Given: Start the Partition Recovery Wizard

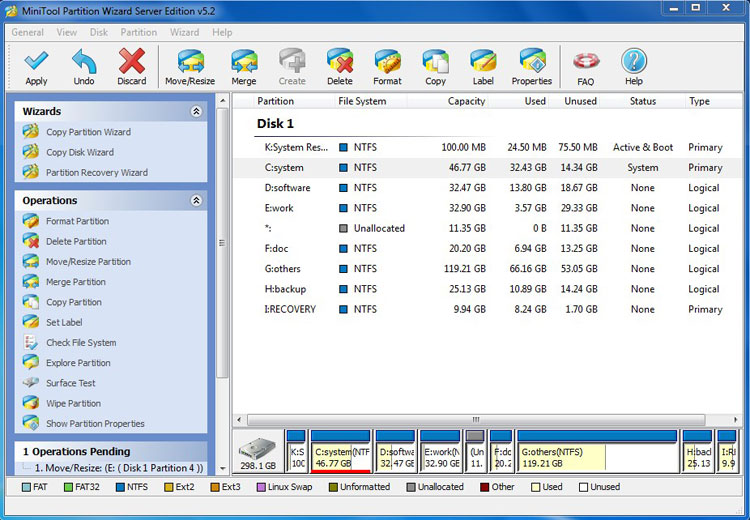Looking at the screenshot, I should pos(97,172).
